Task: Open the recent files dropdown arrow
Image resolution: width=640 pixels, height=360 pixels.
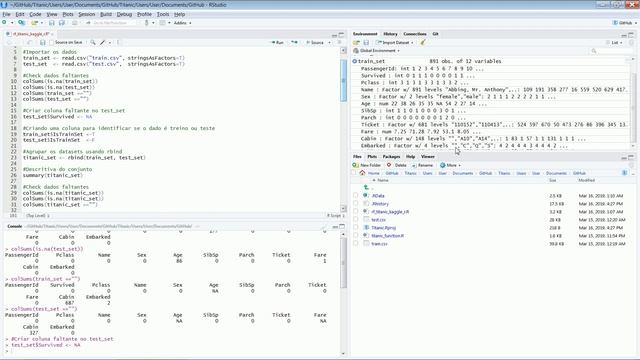Action: point(41,23)
